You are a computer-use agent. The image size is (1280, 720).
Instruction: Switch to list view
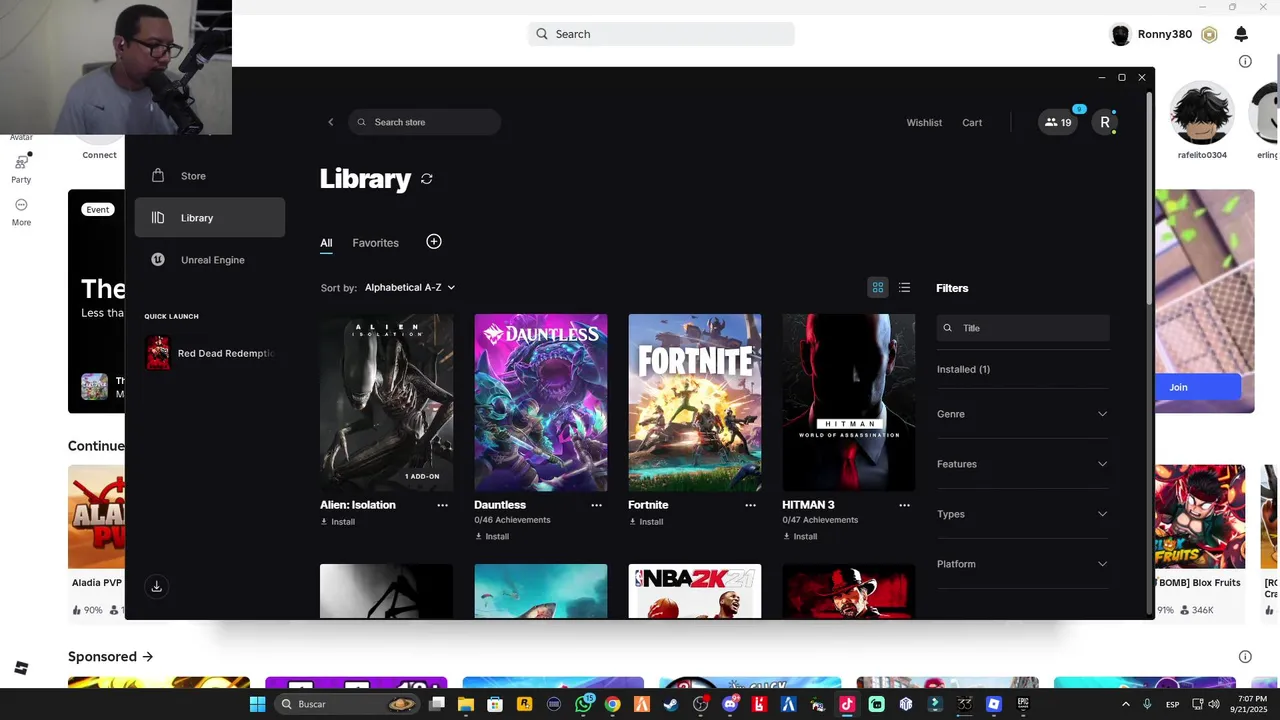pos(905,288)
